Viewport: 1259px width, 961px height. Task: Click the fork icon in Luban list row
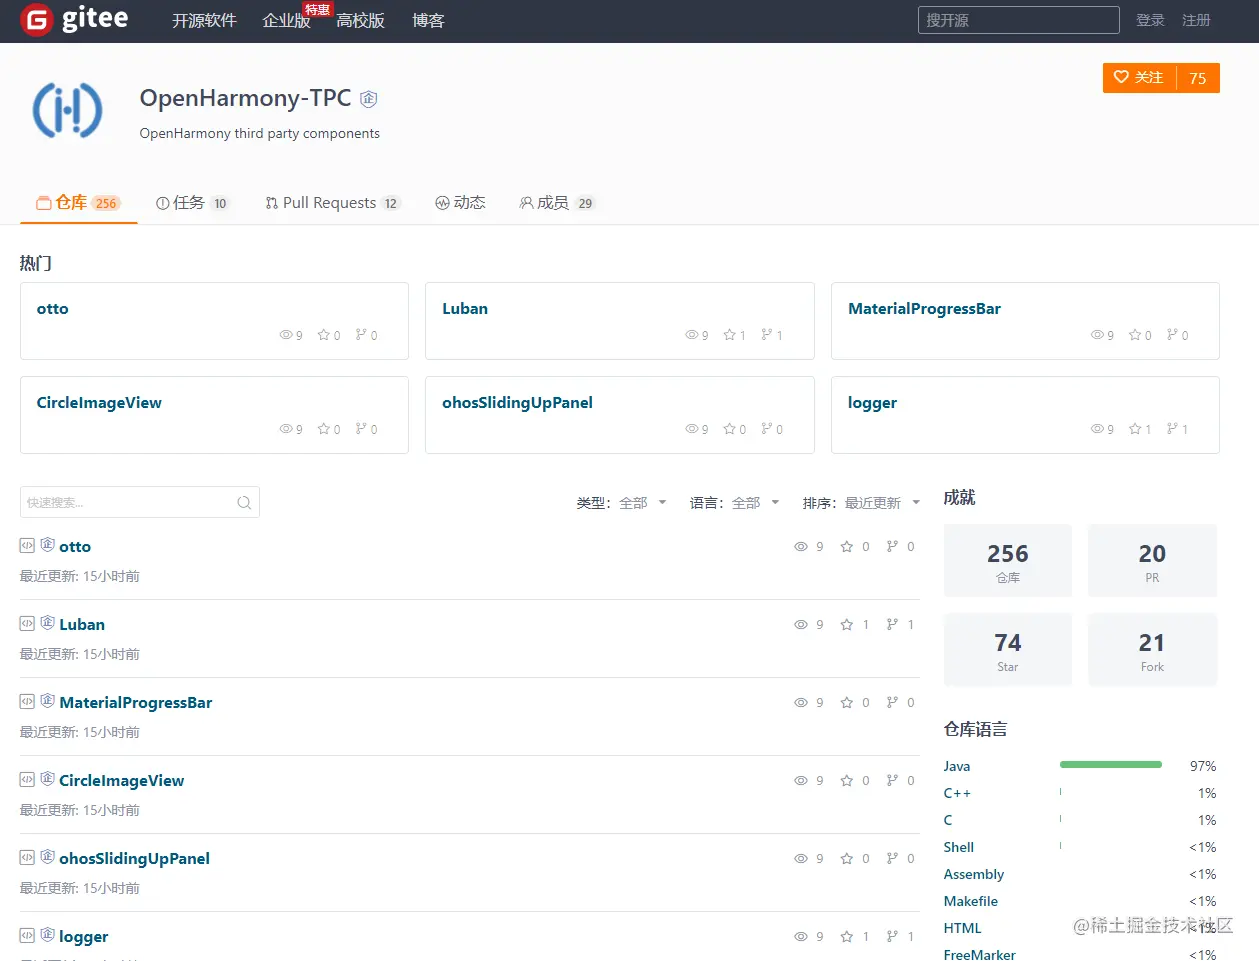[892, 625]
